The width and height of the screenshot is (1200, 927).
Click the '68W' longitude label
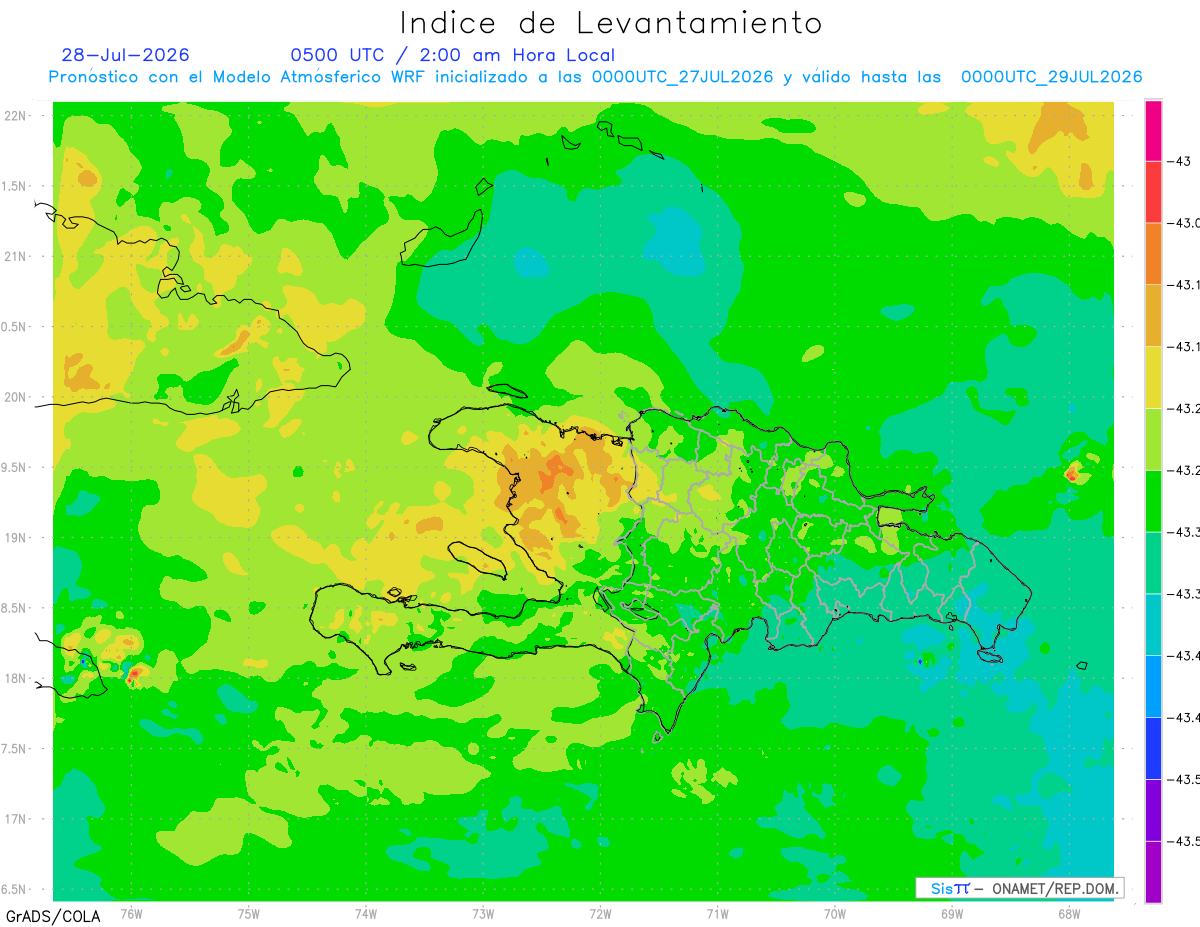point(1069,913)
